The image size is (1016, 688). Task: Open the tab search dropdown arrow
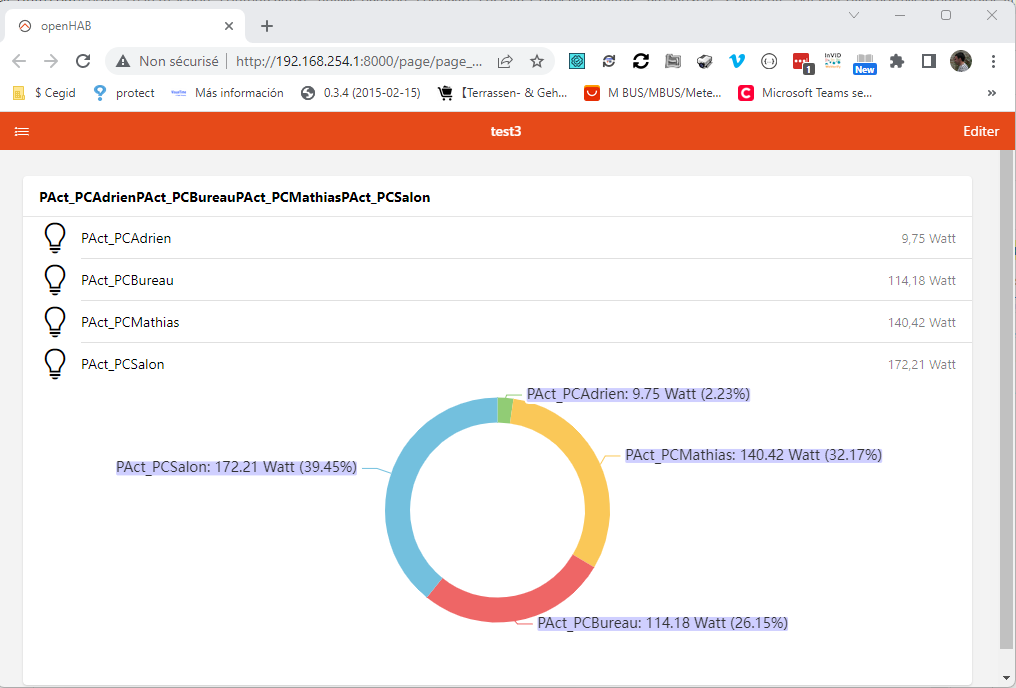853,15
